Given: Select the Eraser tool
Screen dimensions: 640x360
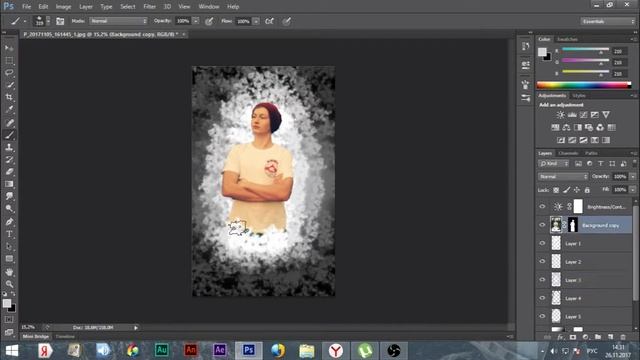Looking at the screenshot, I should coord(9,172).
